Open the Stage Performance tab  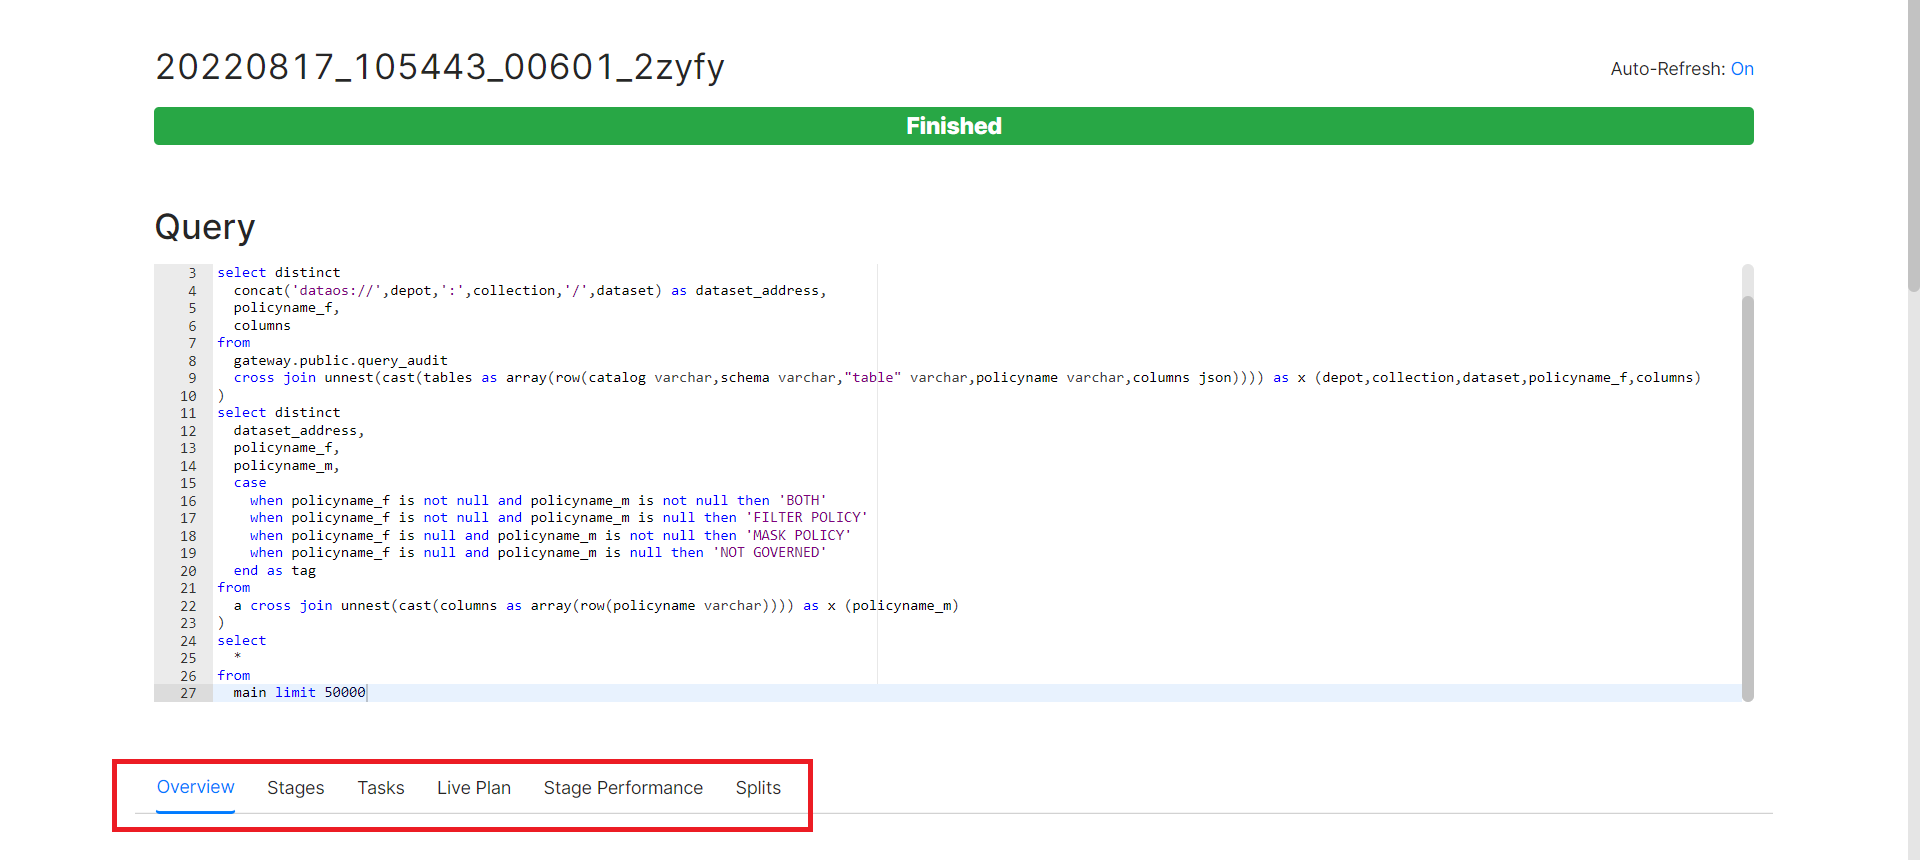[623, 788]
